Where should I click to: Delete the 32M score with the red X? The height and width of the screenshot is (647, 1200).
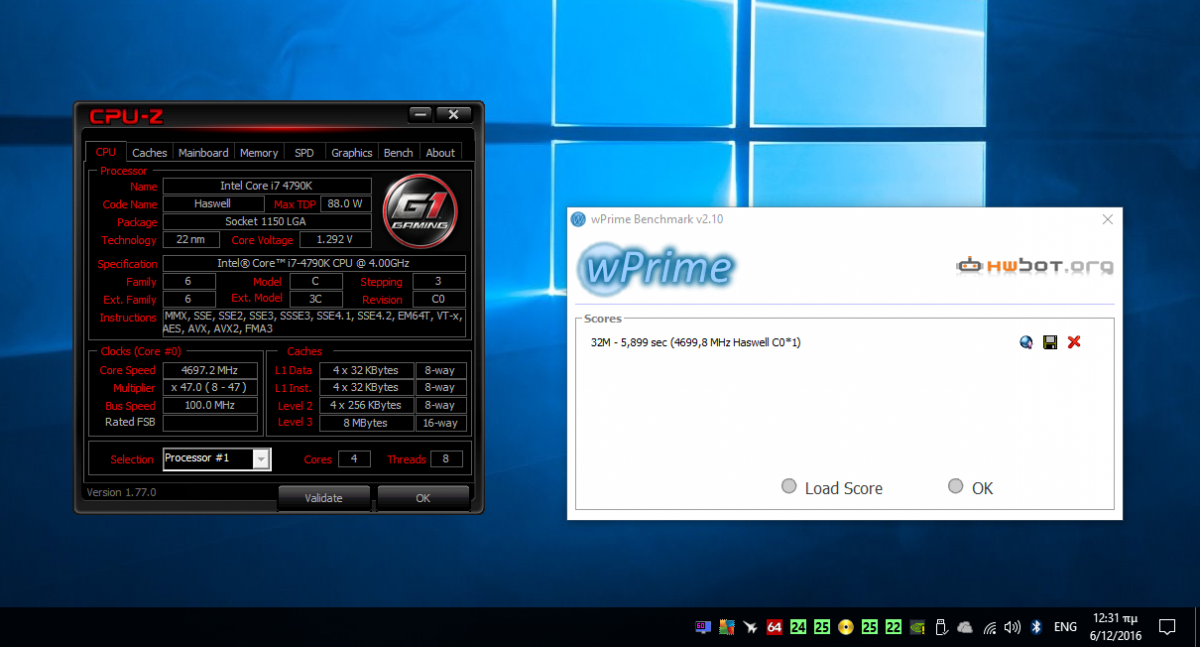coord(1074,342)
